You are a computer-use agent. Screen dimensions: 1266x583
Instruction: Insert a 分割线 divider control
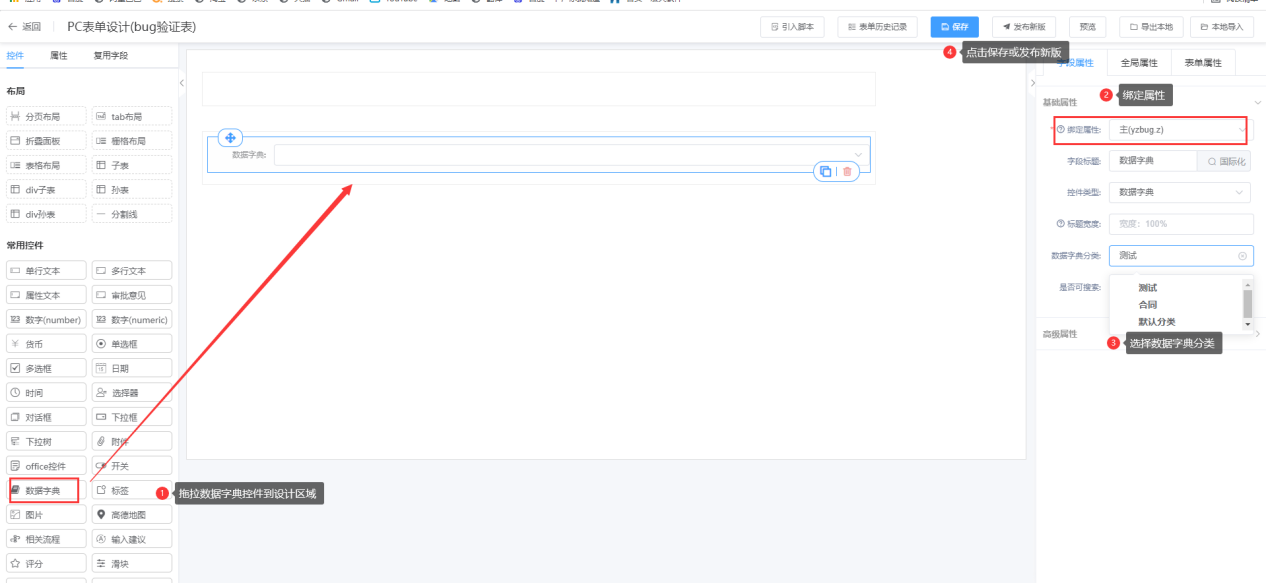pos(132,214)
